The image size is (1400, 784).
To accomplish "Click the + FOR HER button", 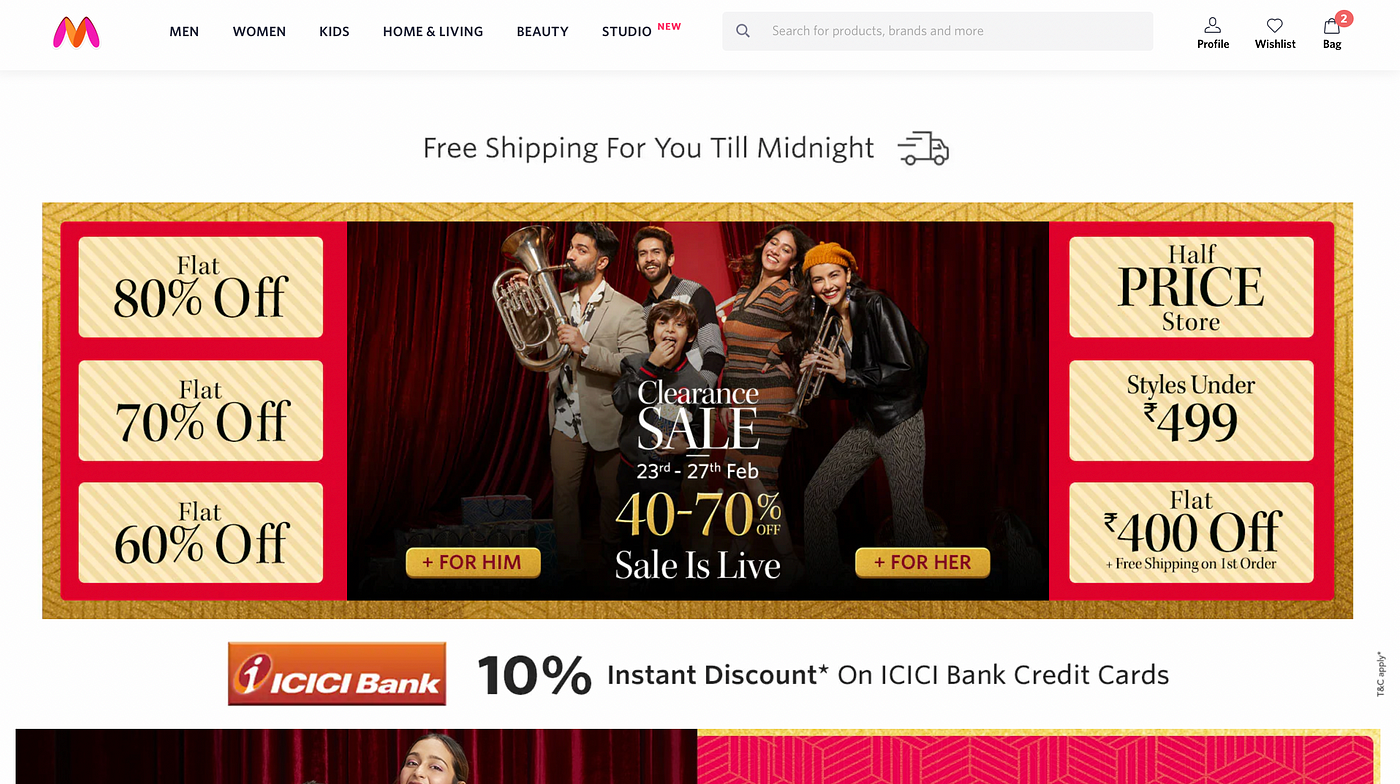I will pyautogui.click(x=922, y=562).
